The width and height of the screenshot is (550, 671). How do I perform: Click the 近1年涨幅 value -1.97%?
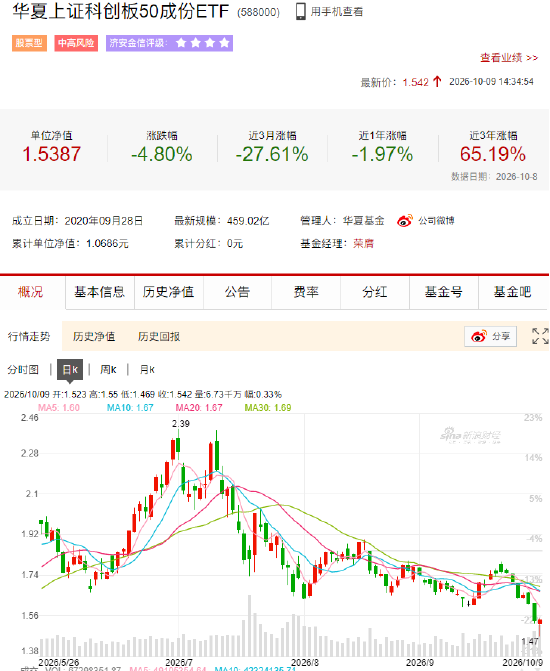pos(382,154)
